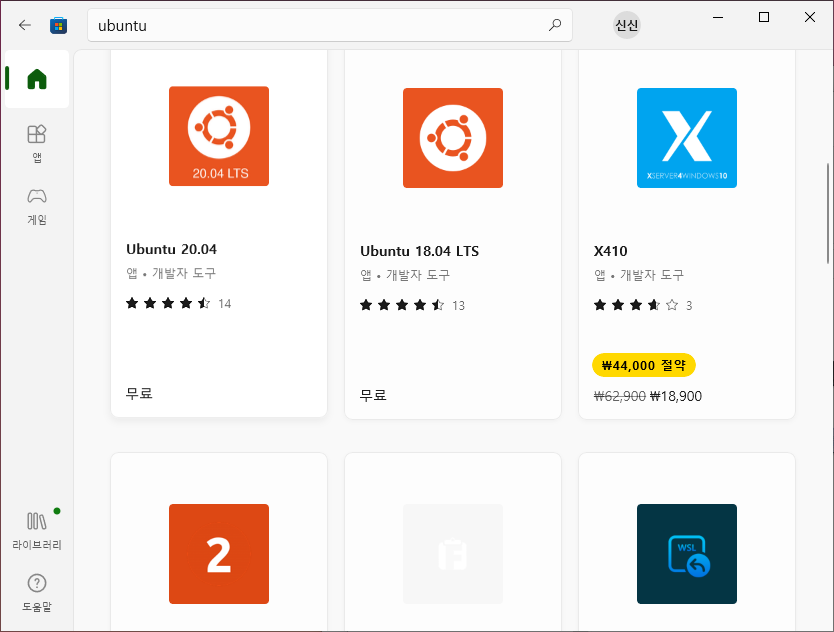Open the Home sidebar icon
Viewport: 834px width, 632px height.
37,79
